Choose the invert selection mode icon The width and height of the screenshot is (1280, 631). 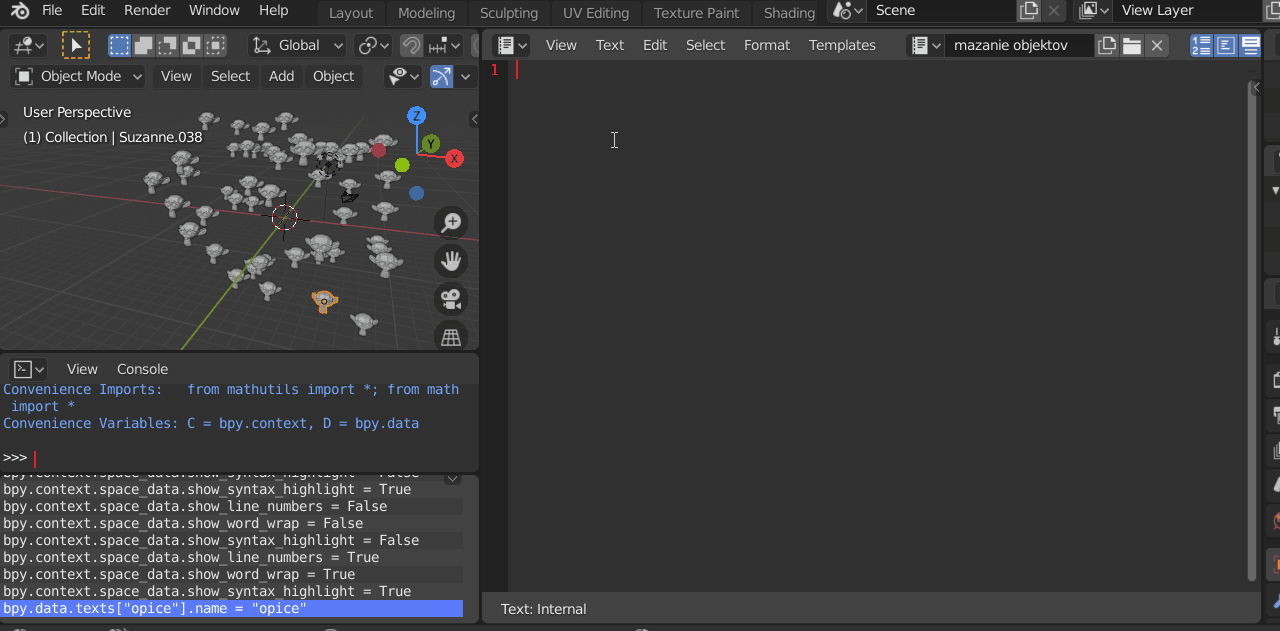point(191,46)
